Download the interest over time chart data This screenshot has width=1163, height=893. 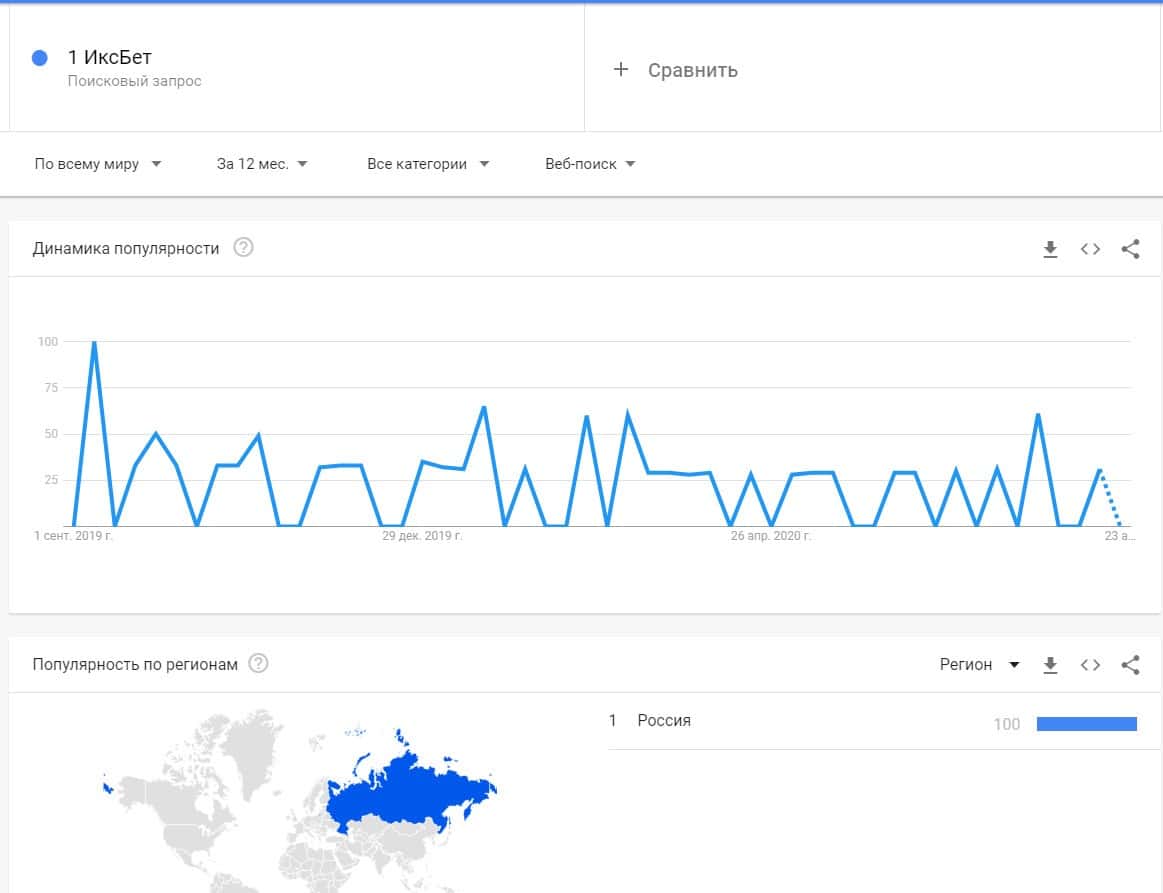coord(1050,249)
